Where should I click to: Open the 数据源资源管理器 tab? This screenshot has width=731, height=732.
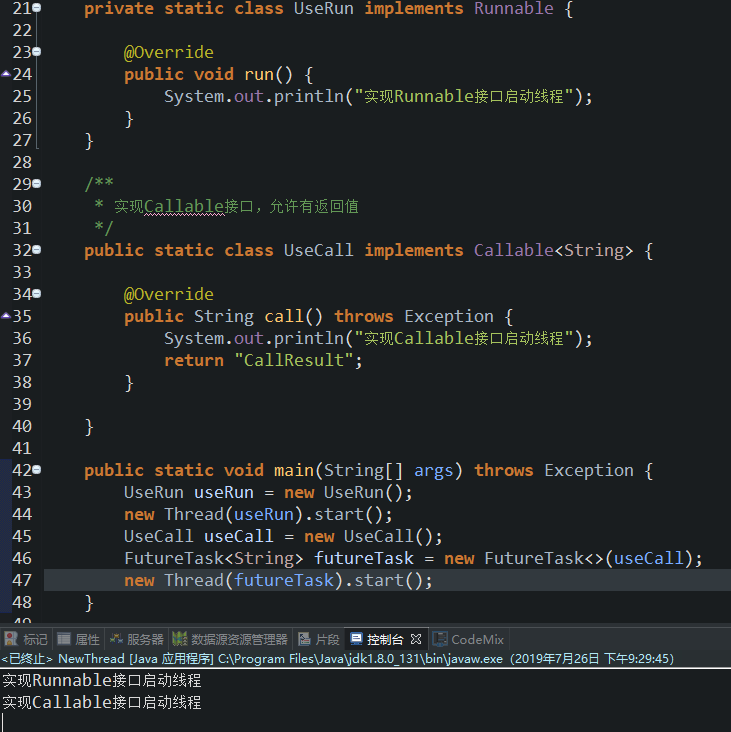(x=230, y=639)
